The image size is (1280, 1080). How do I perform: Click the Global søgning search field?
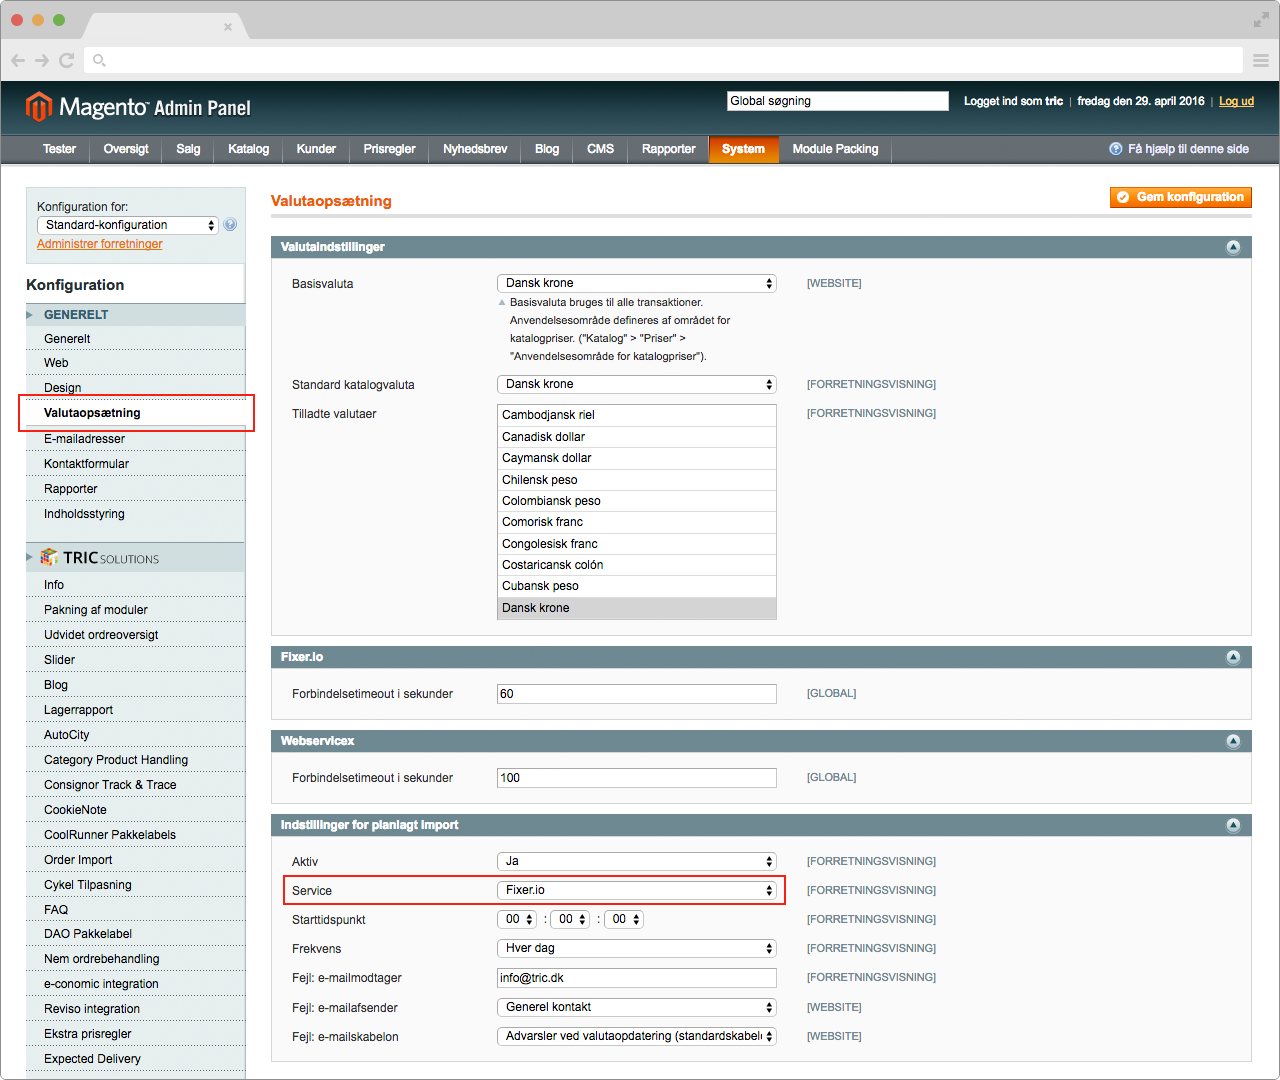pyautogui.click(x=837, y=101)
